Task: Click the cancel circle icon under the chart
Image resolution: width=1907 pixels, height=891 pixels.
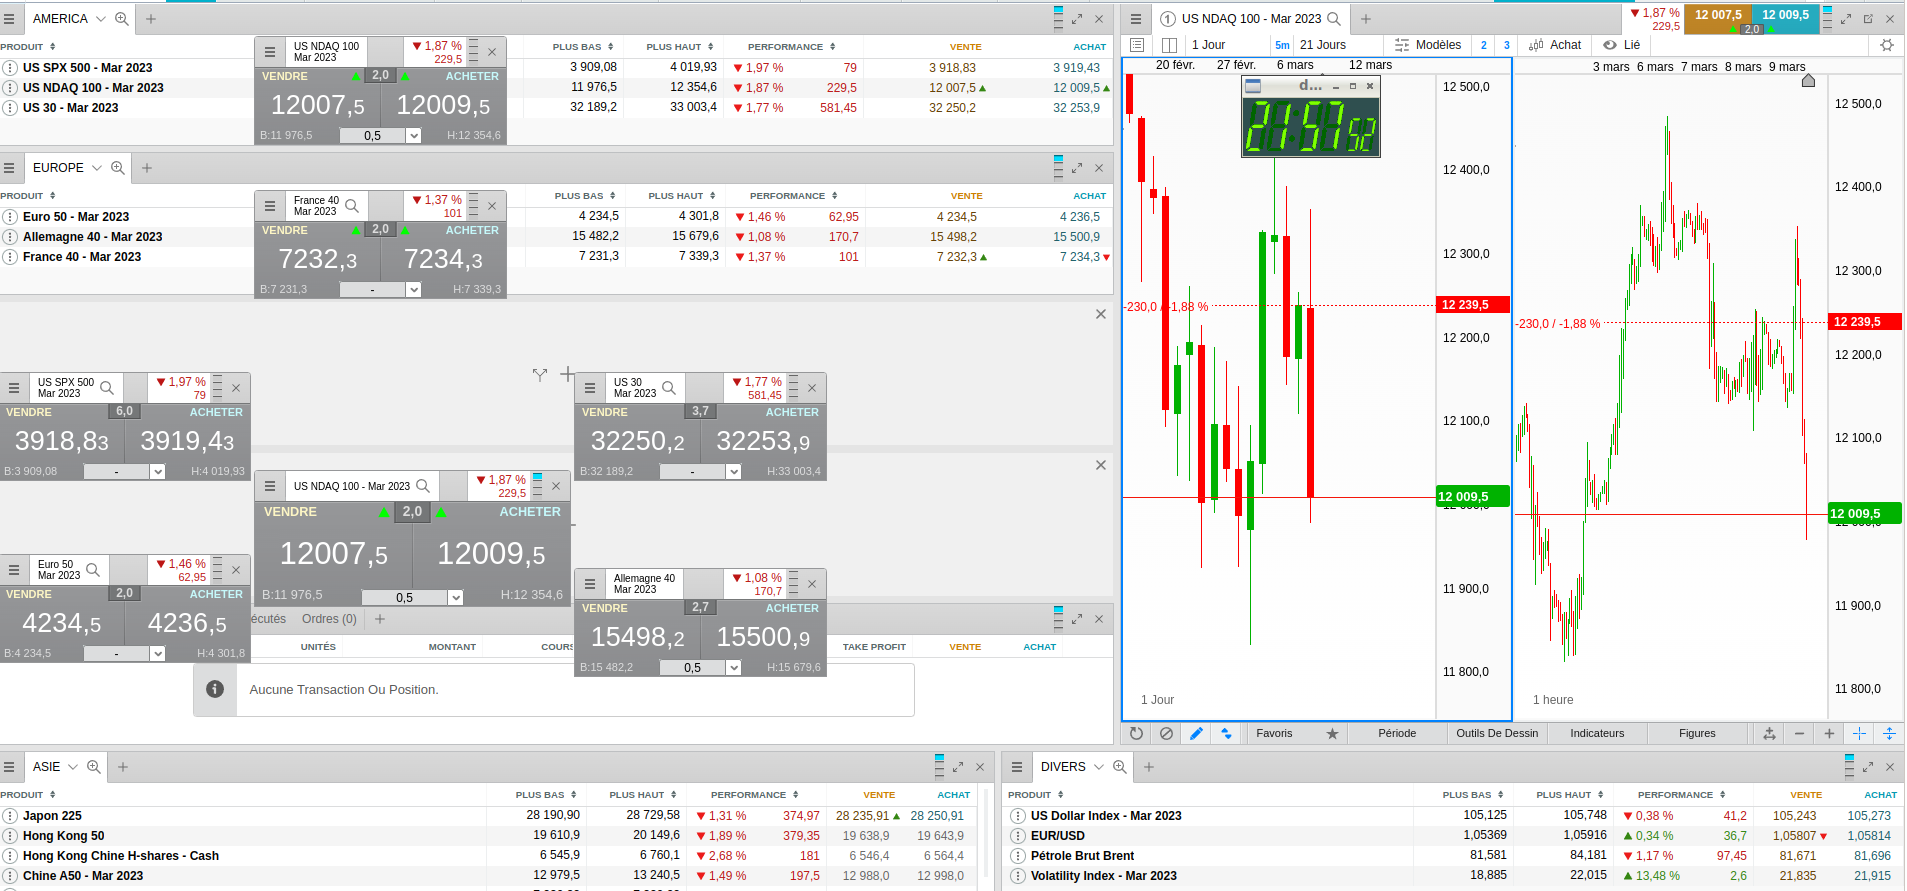Action: [1166, 733]
